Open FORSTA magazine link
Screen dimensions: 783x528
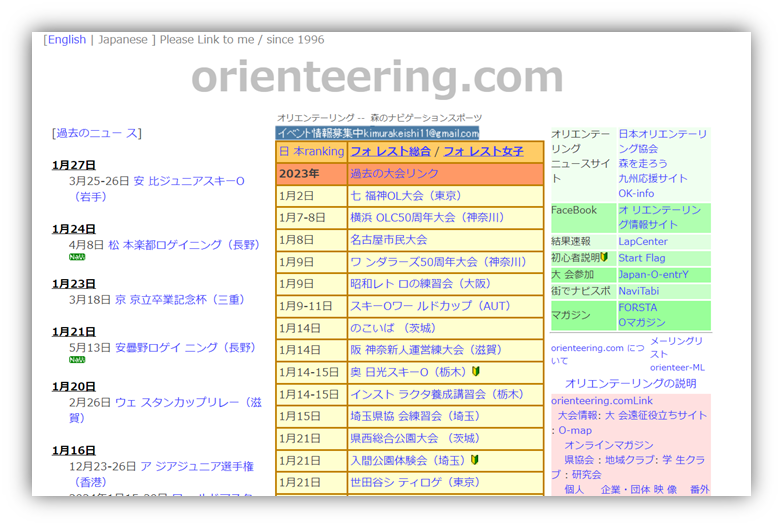coord(638,308)
